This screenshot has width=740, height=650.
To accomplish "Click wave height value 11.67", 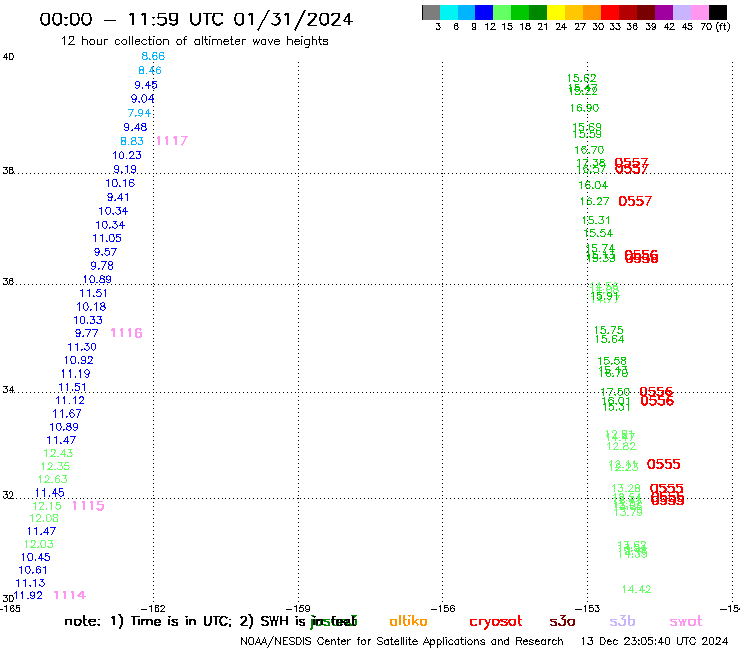I will point(67,414).
